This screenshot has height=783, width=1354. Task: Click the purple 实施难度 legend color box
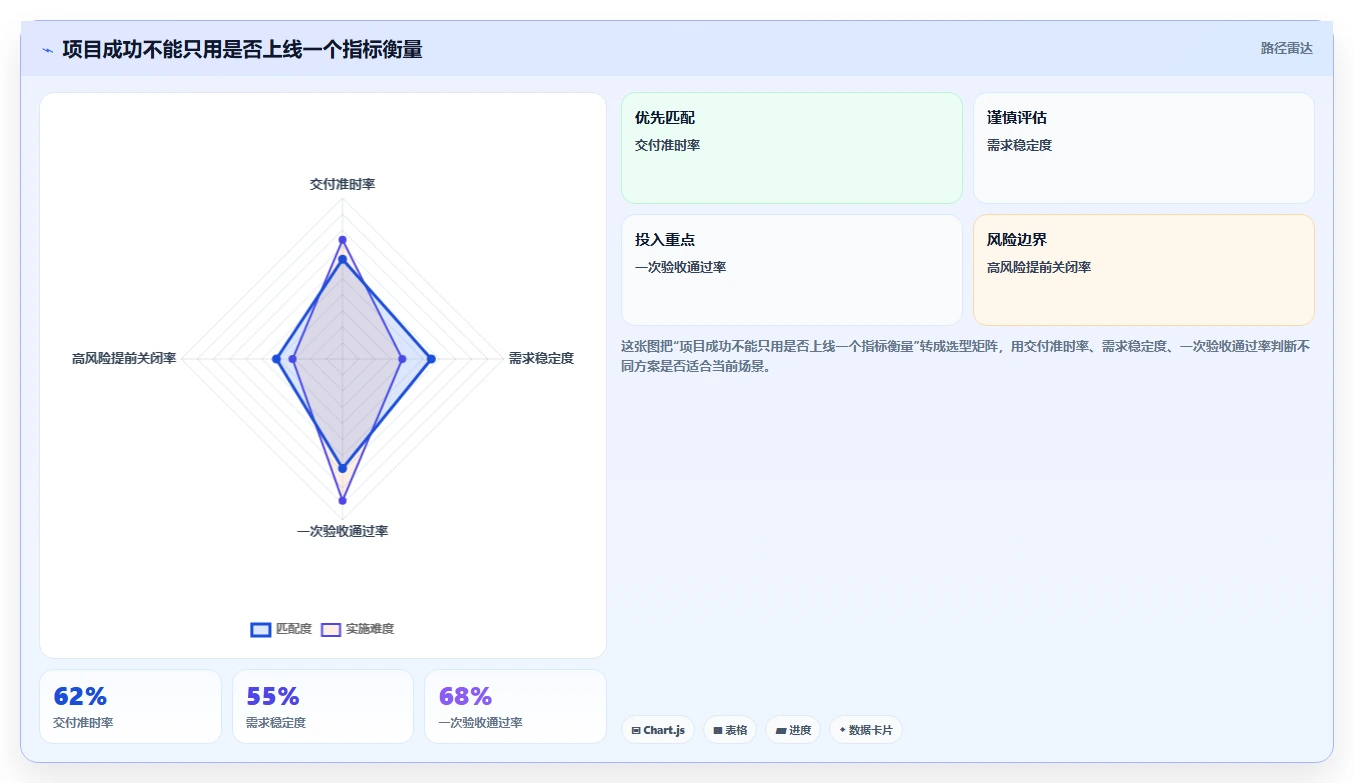pyautogui.click(x=331, y=629)
